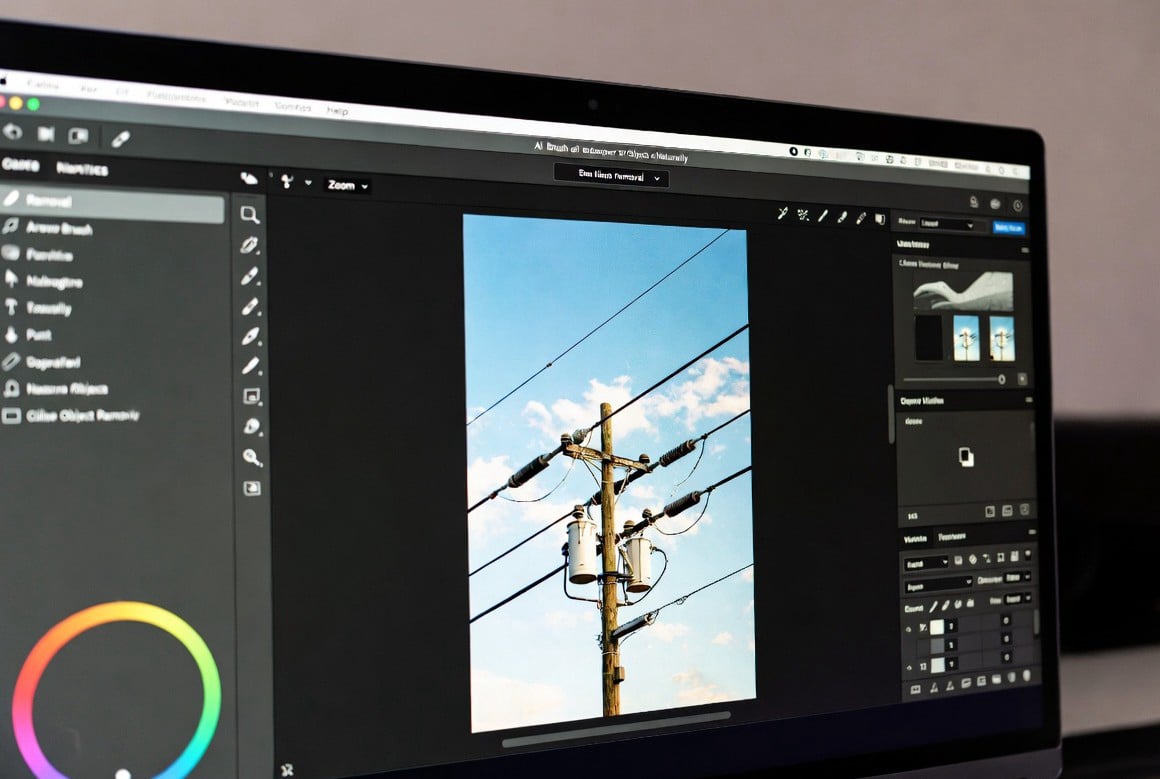The width and height of the screenshot is (1160, 779).
Task: Select the middle utility pole thumbnail
Action: pyautogui.click(x=966, y=338)
